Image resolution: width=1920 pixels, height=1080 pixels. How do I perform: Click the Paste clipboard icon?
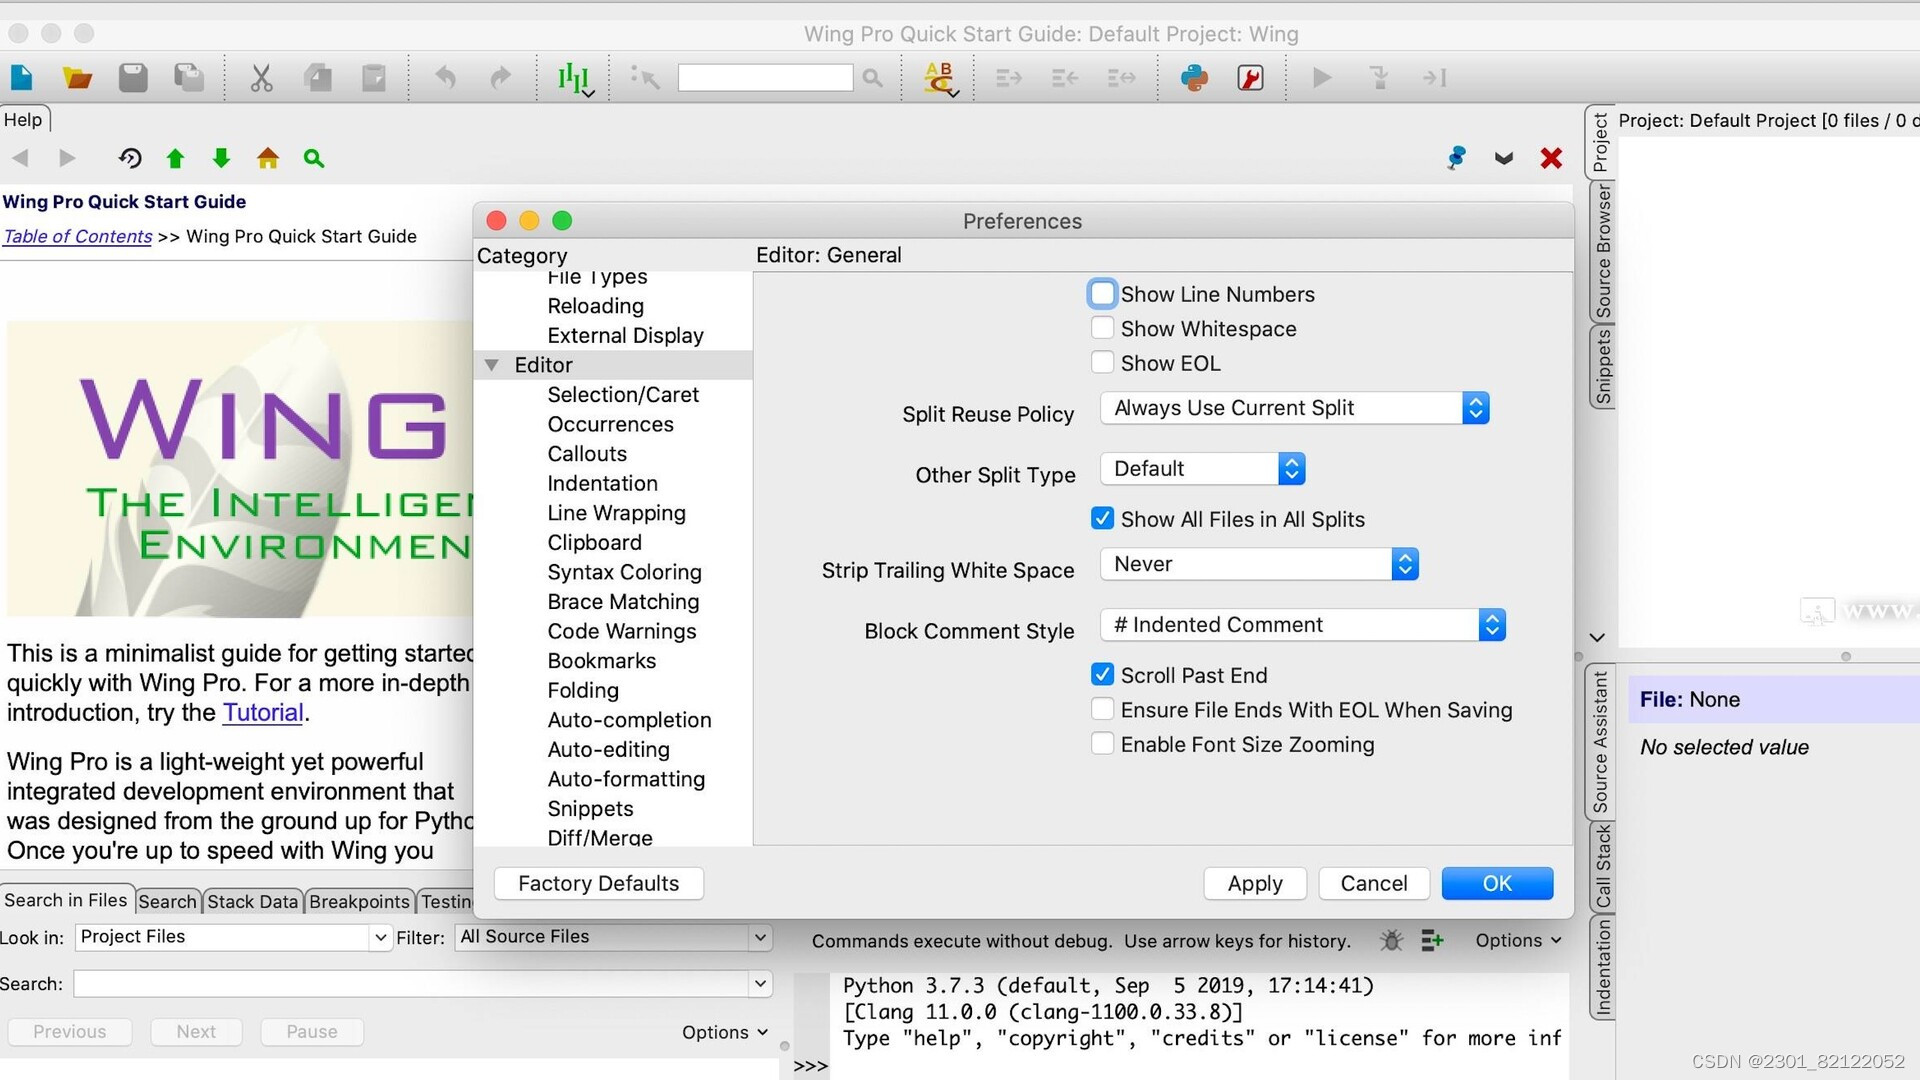tap(374, 77)
